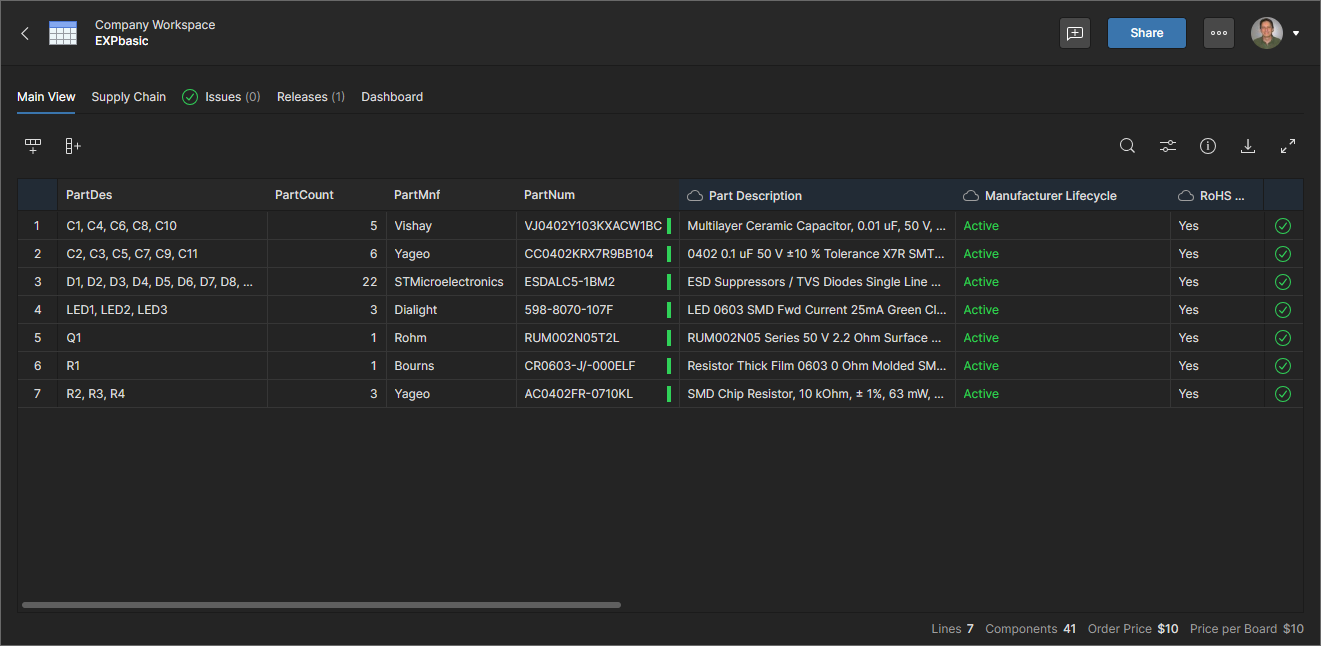Image resolution: width=1321 pixels, height=646 pixels.
Task: Click the green check status for row 1
Action: [1283, 226]
